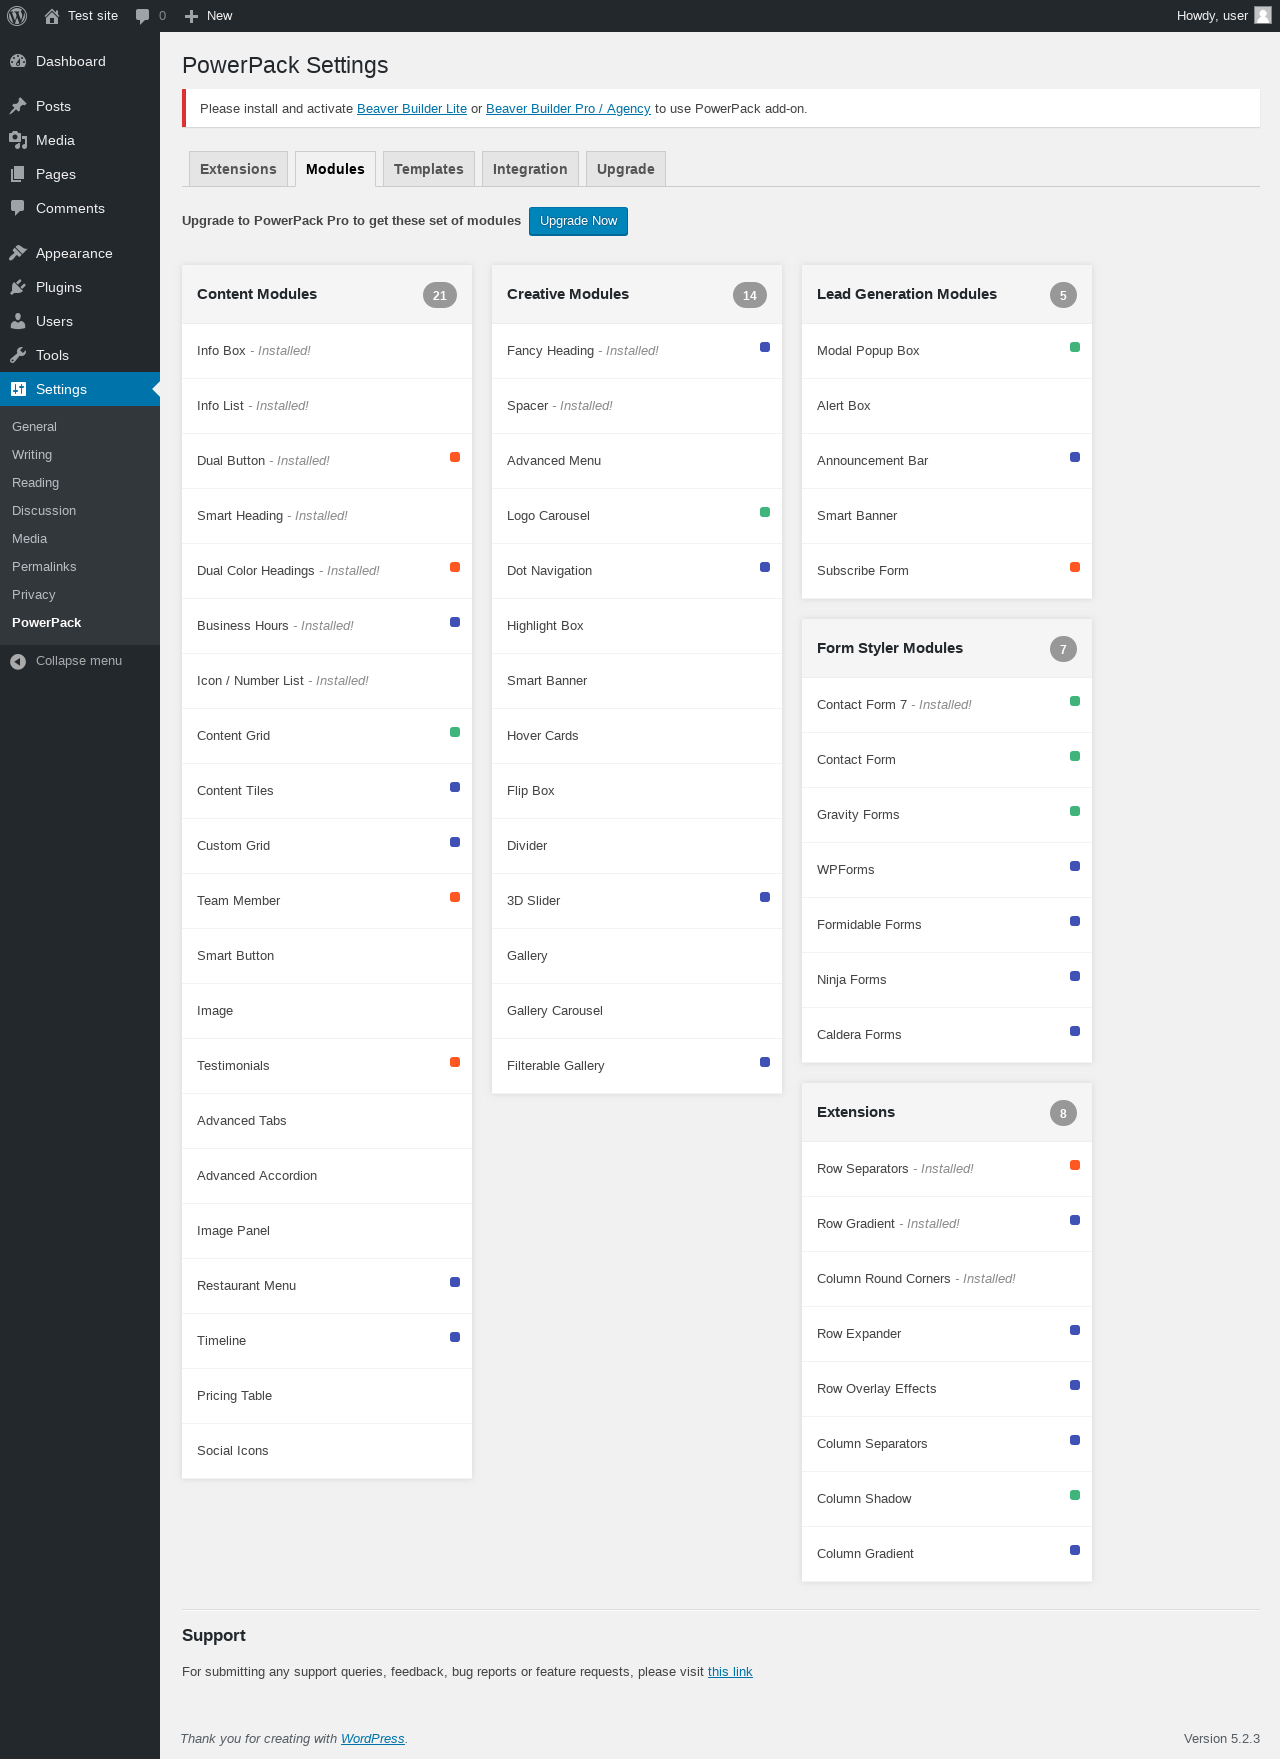Image resolution: width=1280 pixels, height=1759 pixels.
Task: Open the Templates tab
Action: [x=428, y=169]
